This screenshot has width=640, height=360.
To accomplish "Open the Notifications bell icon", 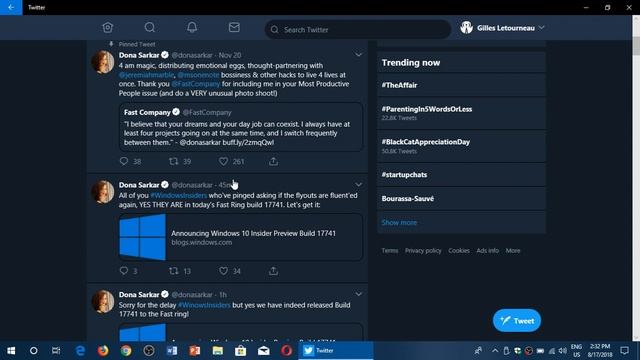I will [192, 27].
